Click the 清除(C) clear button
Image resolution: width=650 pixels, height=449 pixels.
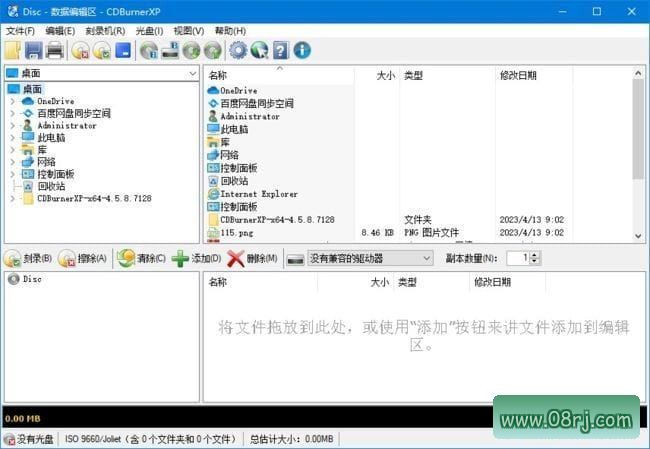click(x=141, y=258)
